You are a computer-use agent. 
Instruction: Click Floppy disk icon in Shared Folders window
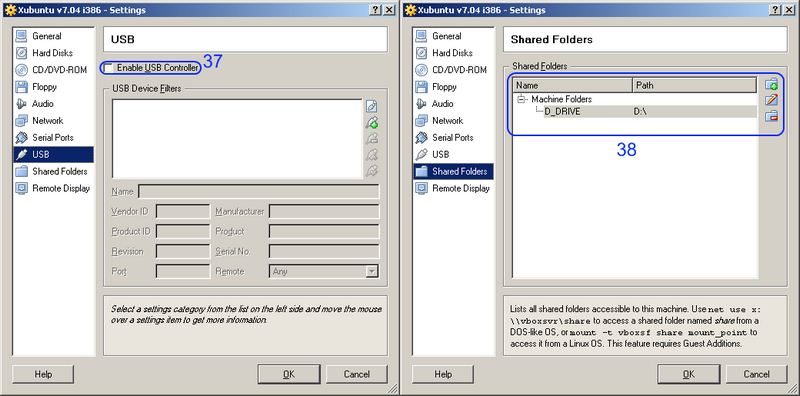421,87
